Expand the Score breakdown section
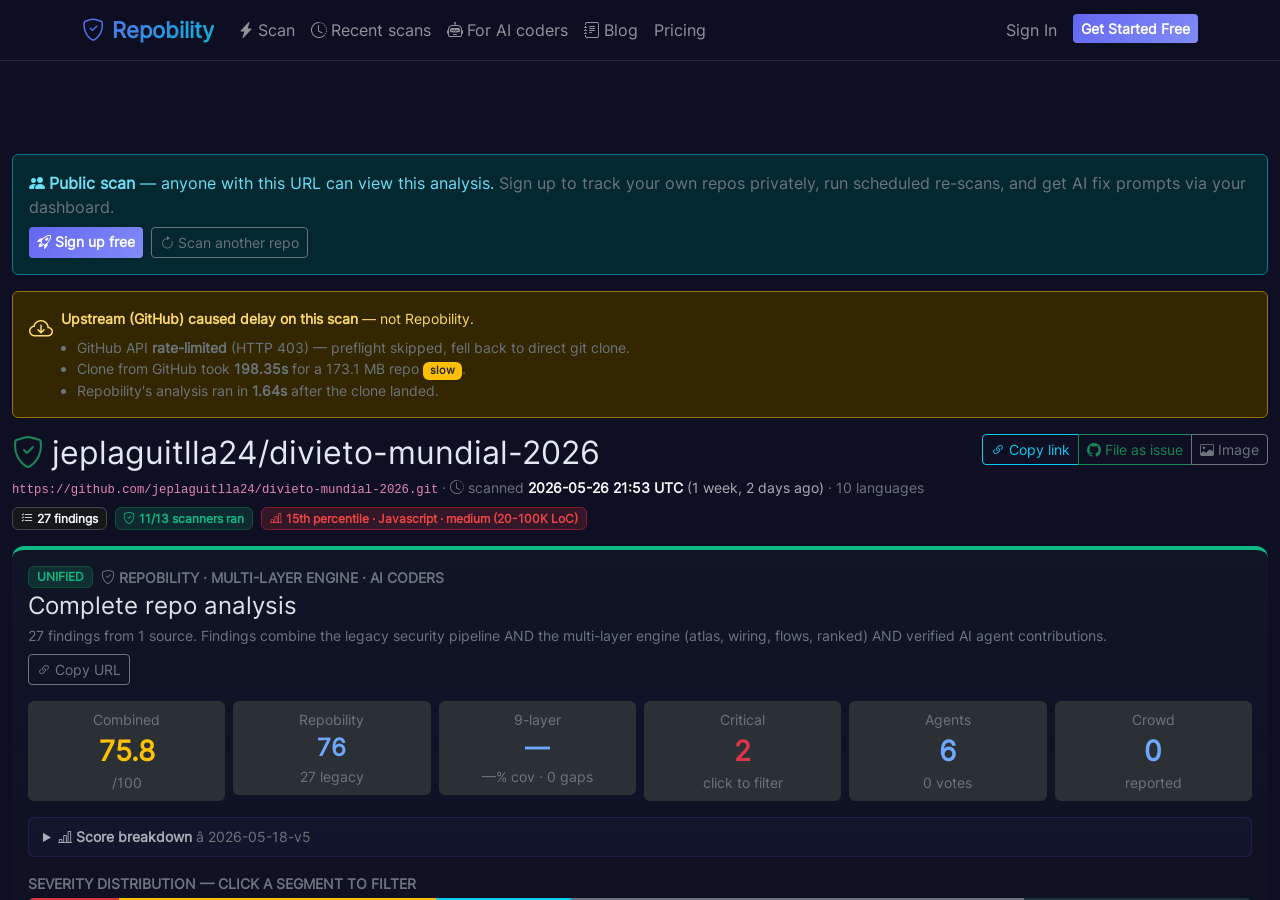Screen dimensions: 1280x900 pos(640,837)
